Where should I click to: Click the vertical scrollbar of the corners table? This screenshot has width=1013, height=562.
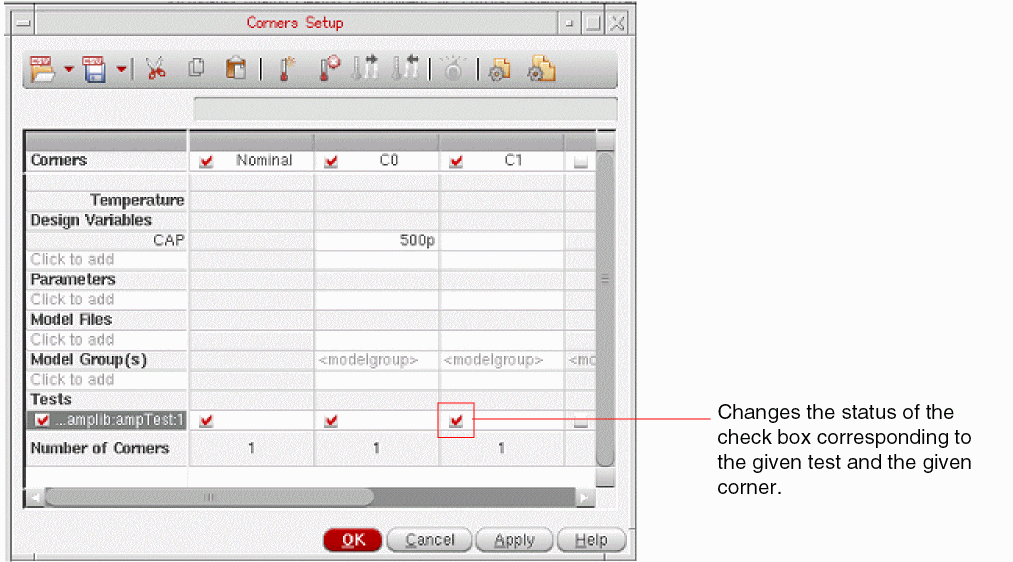coord(605,309)
